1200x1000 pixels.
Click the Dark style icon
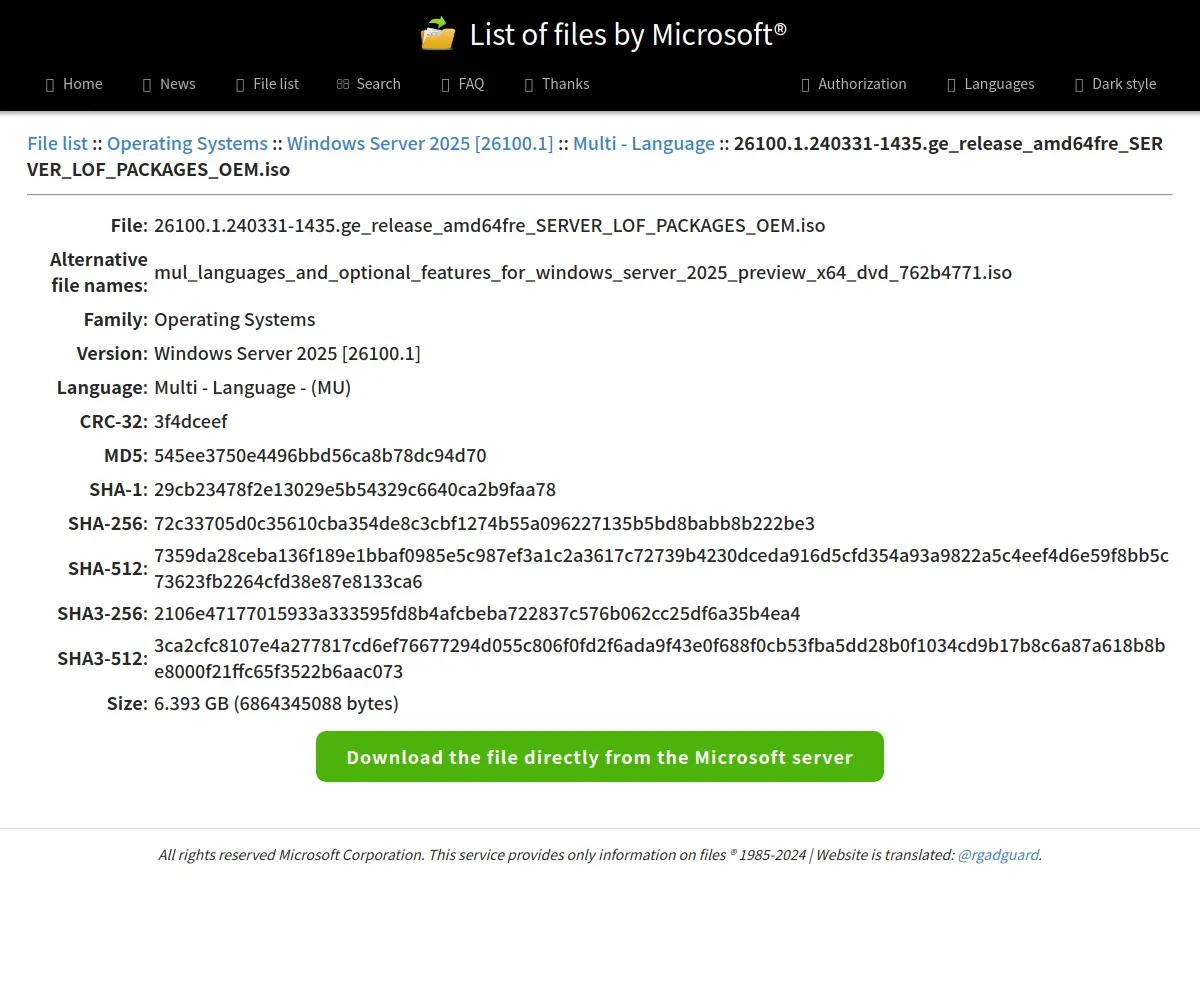tap(1079, 85)
